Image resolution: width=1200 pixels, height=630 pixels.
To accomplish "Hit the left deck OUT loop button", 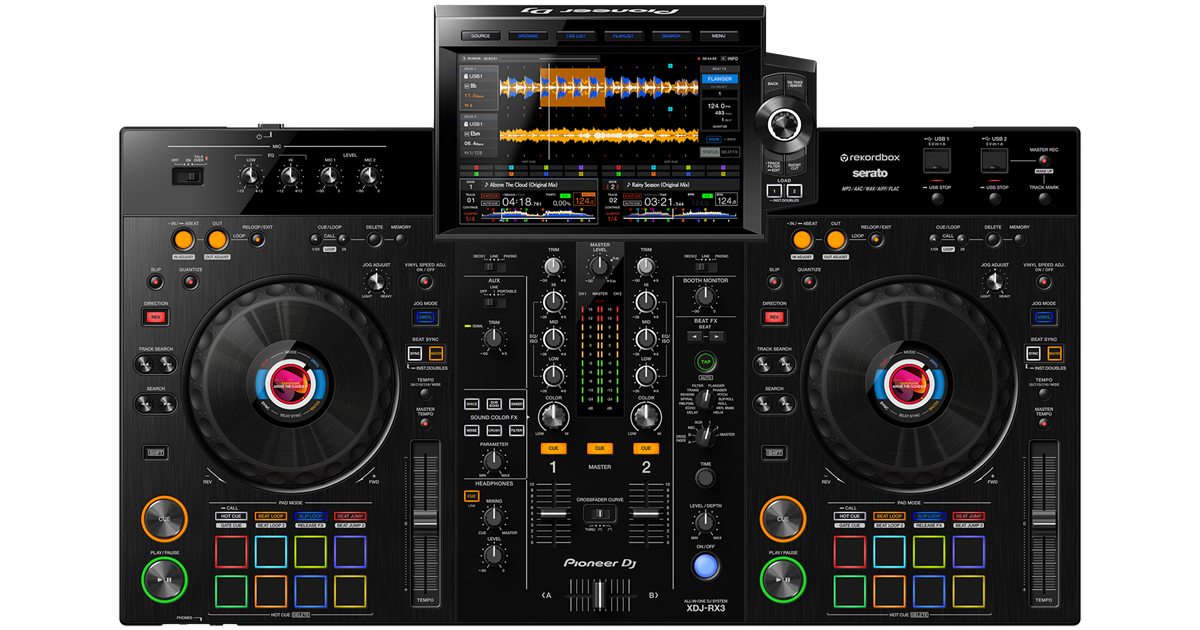I will tap(216, 239).
